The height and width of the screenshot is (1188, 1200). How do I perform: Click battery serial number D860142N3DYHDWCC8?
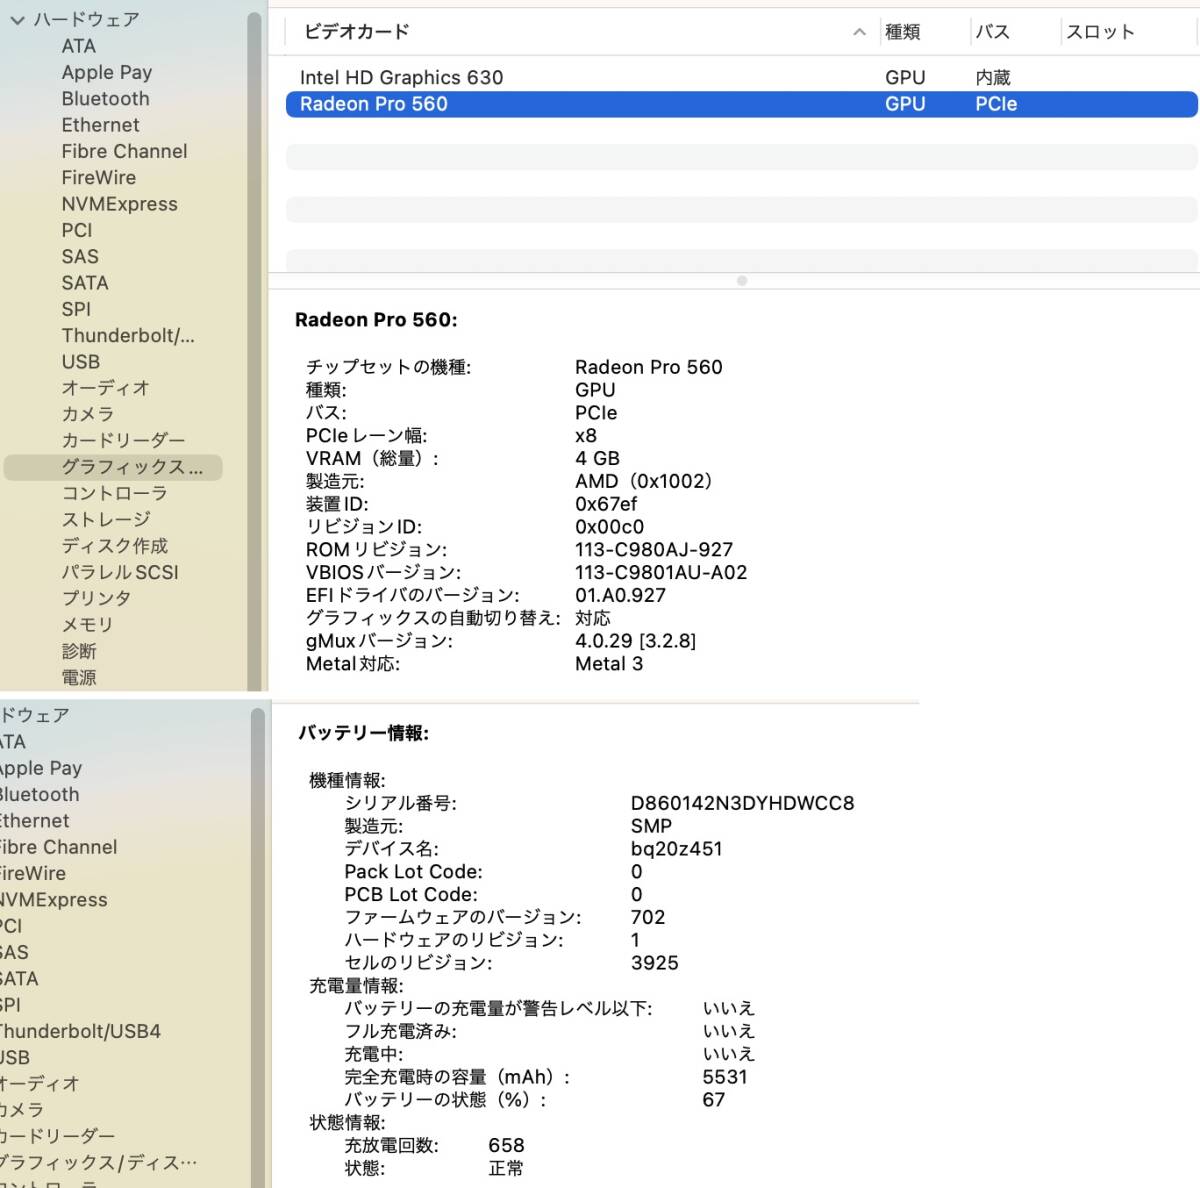tap(742, 803)
